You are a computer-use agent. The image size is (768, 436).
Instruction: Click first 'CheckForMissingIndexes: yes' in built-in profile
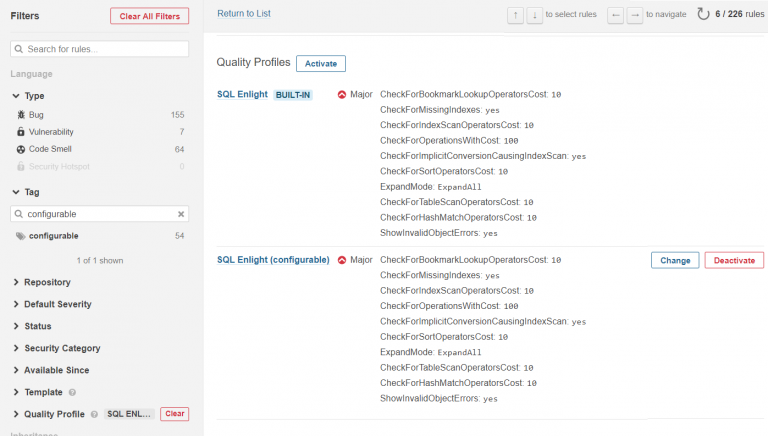(440, 110)
